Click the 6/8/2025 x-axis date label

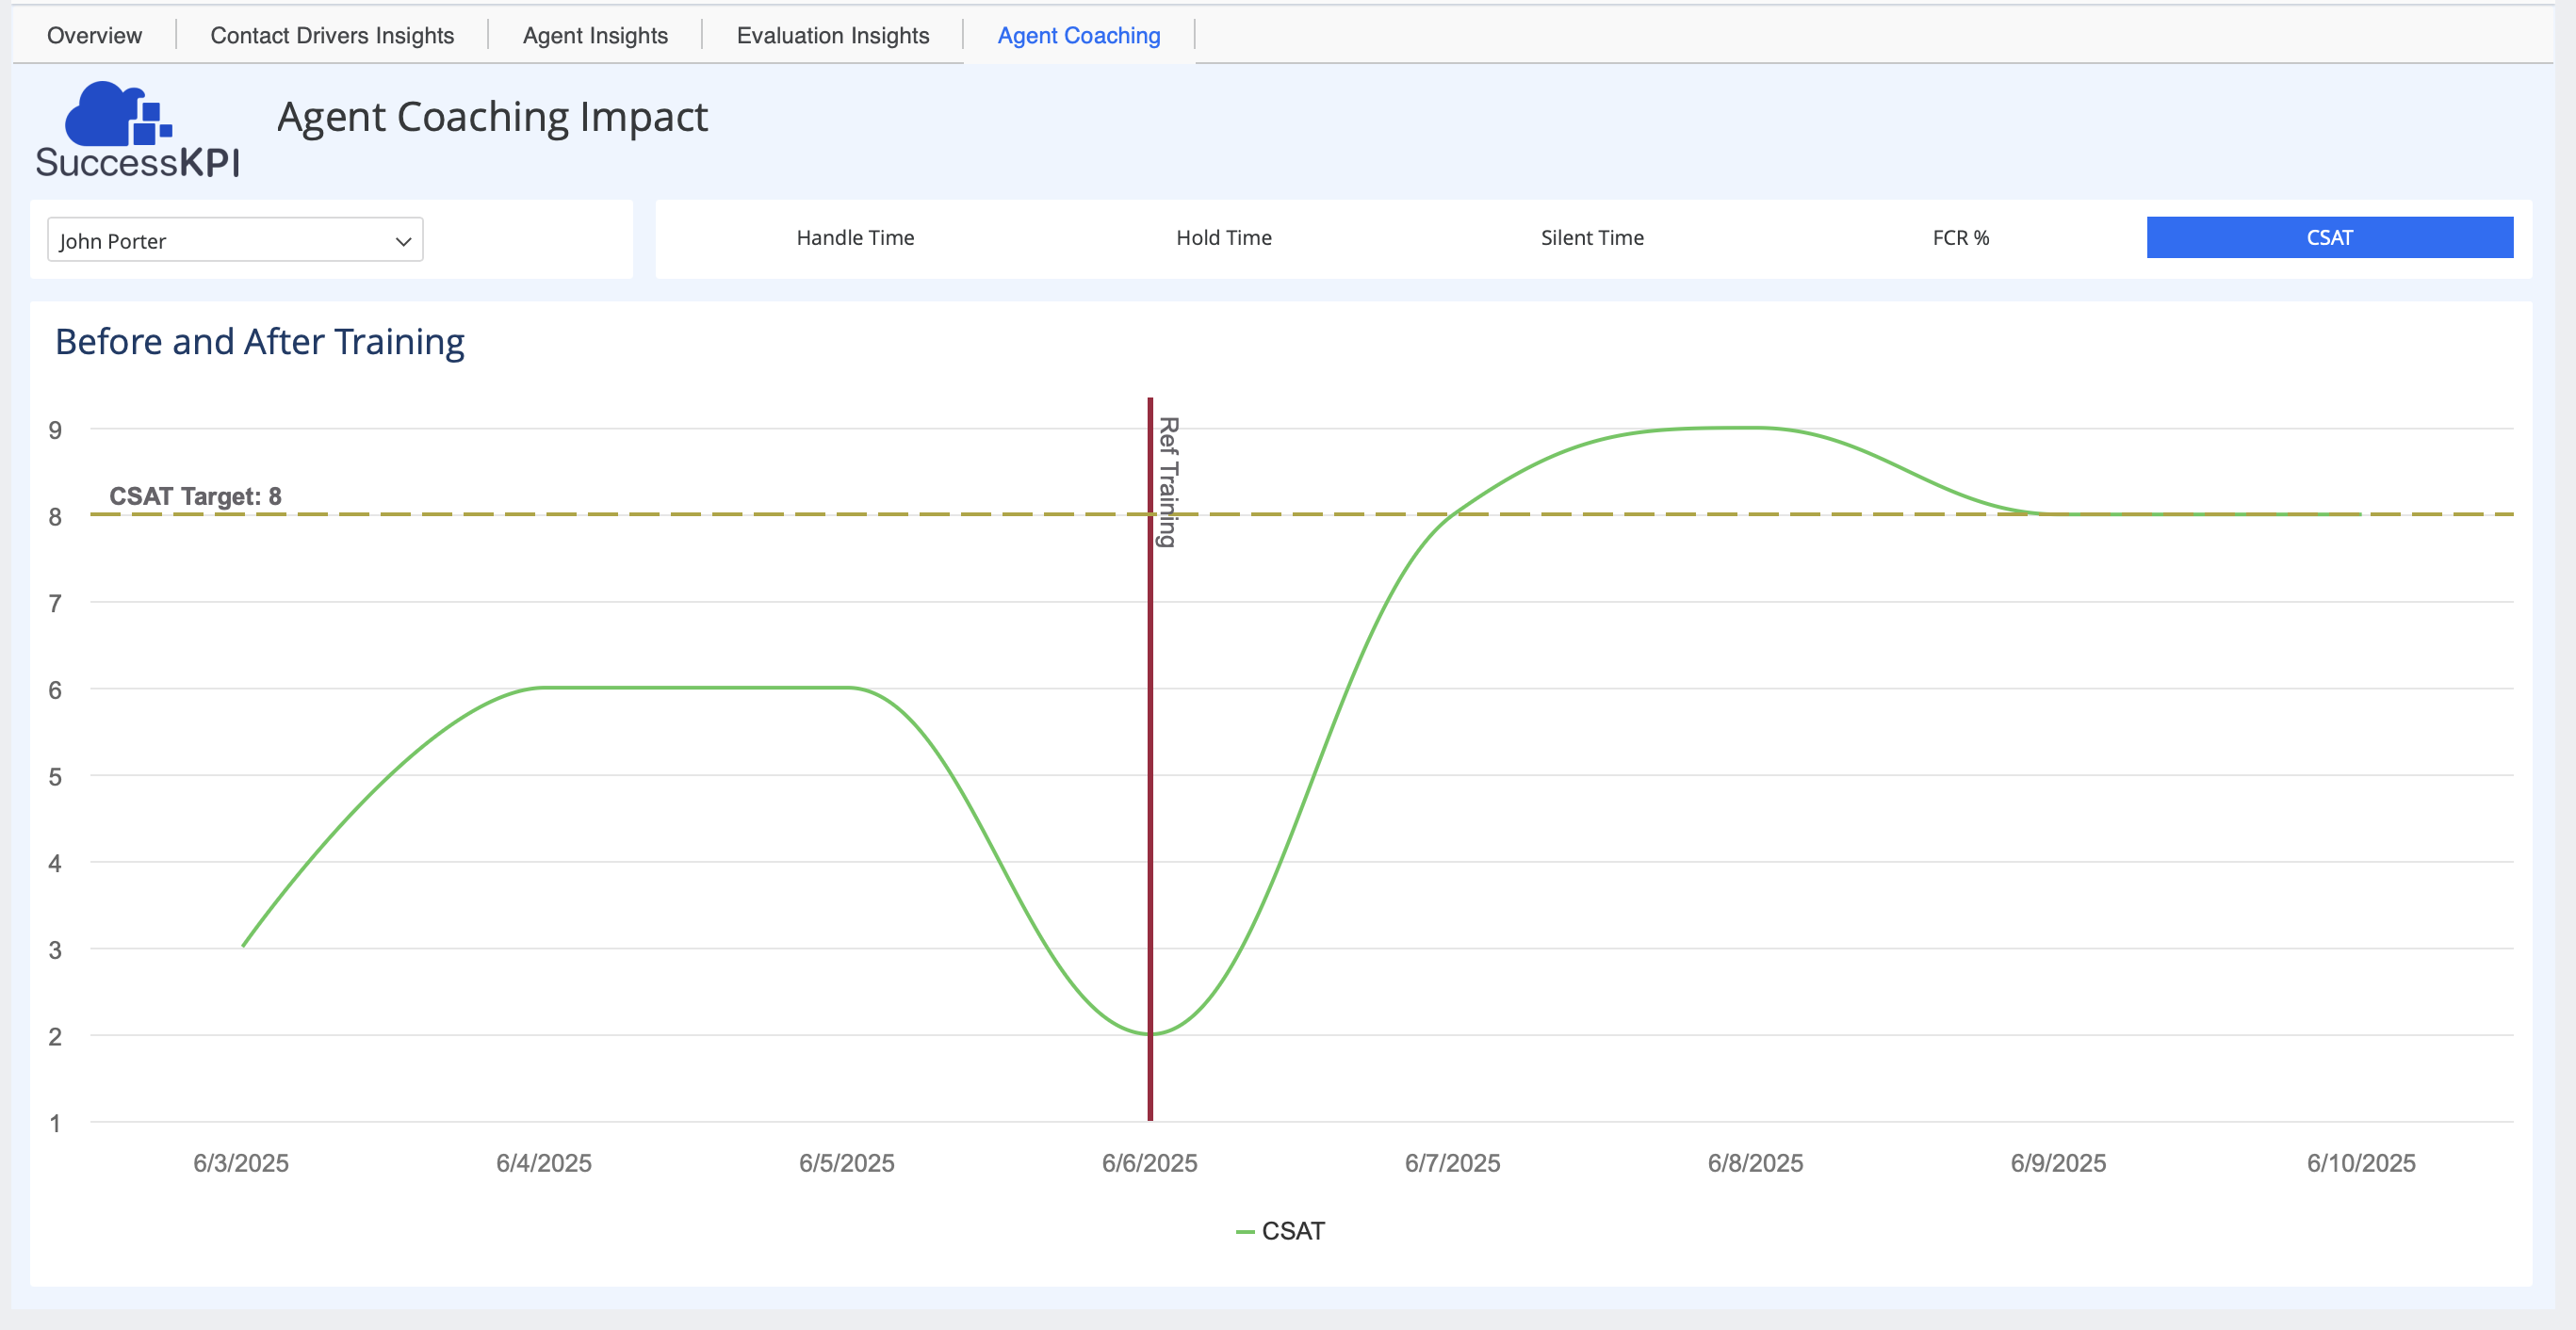click(x=1755, y=1163)
